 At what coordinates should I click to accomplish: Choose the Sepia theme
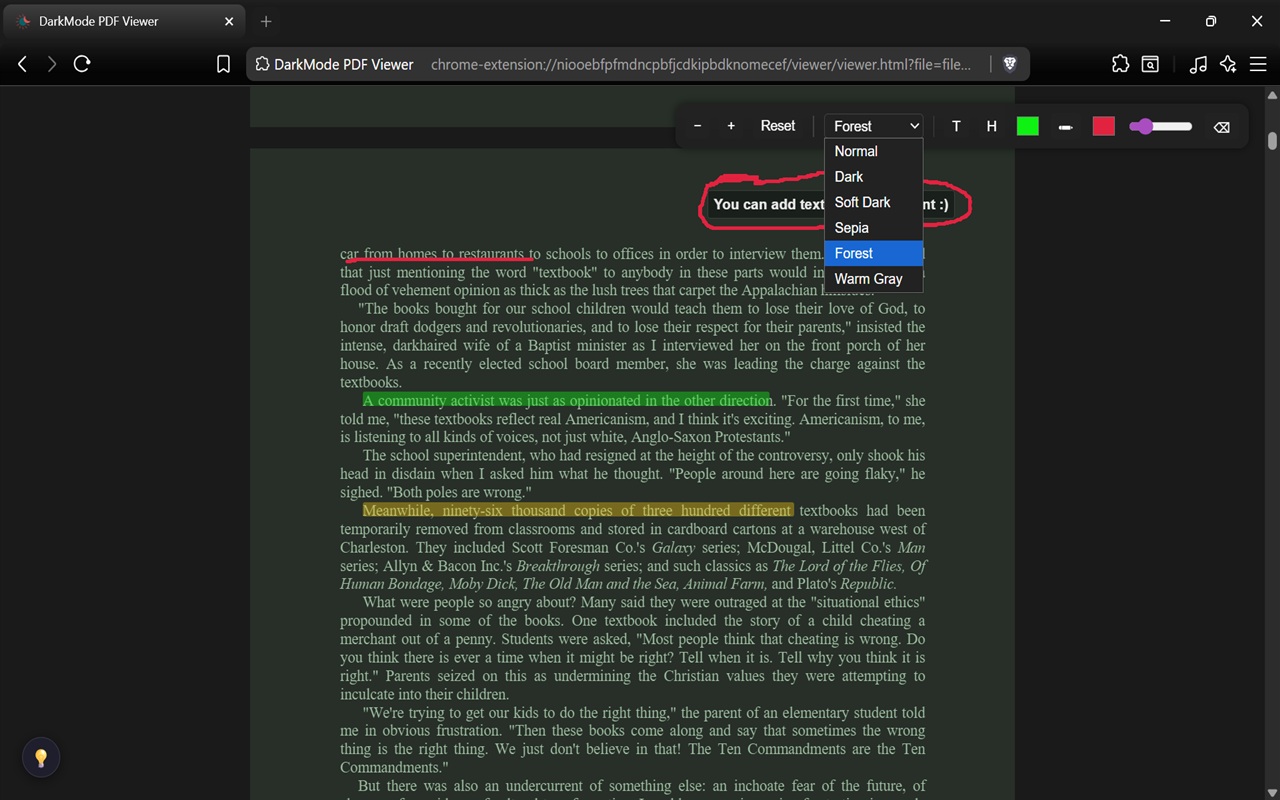pyautogui.click(x=873, y=228)
